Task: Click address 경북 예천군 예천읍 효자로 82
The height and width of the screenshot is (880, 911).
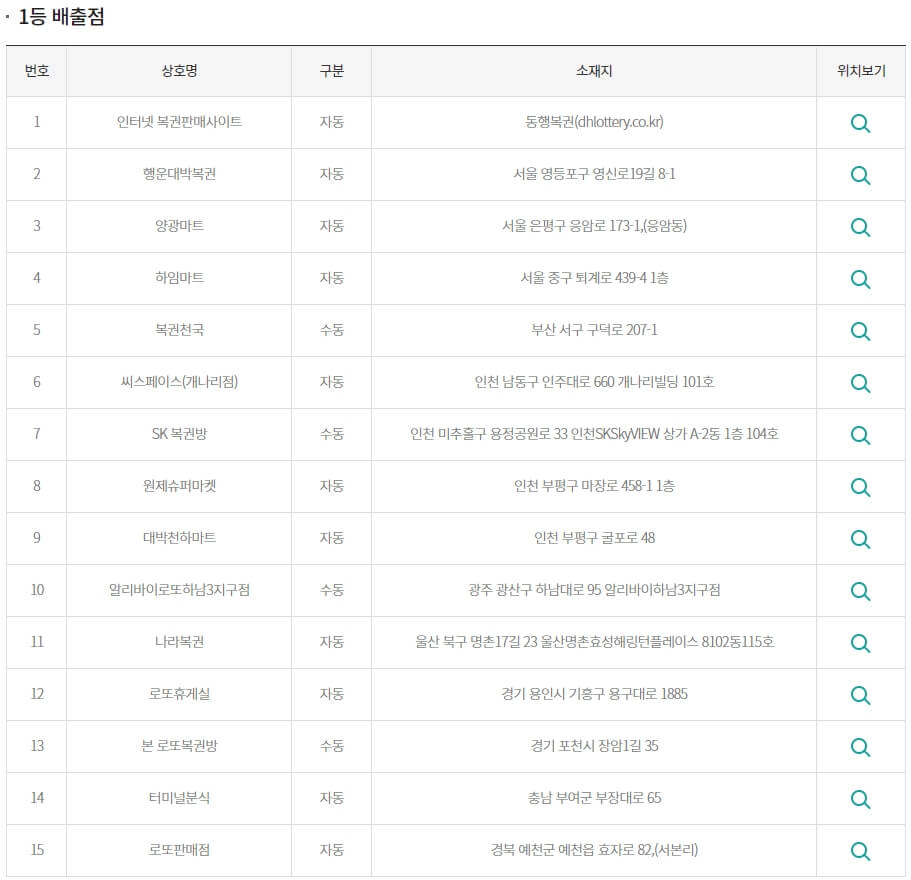Action: [x=571, y=849]
